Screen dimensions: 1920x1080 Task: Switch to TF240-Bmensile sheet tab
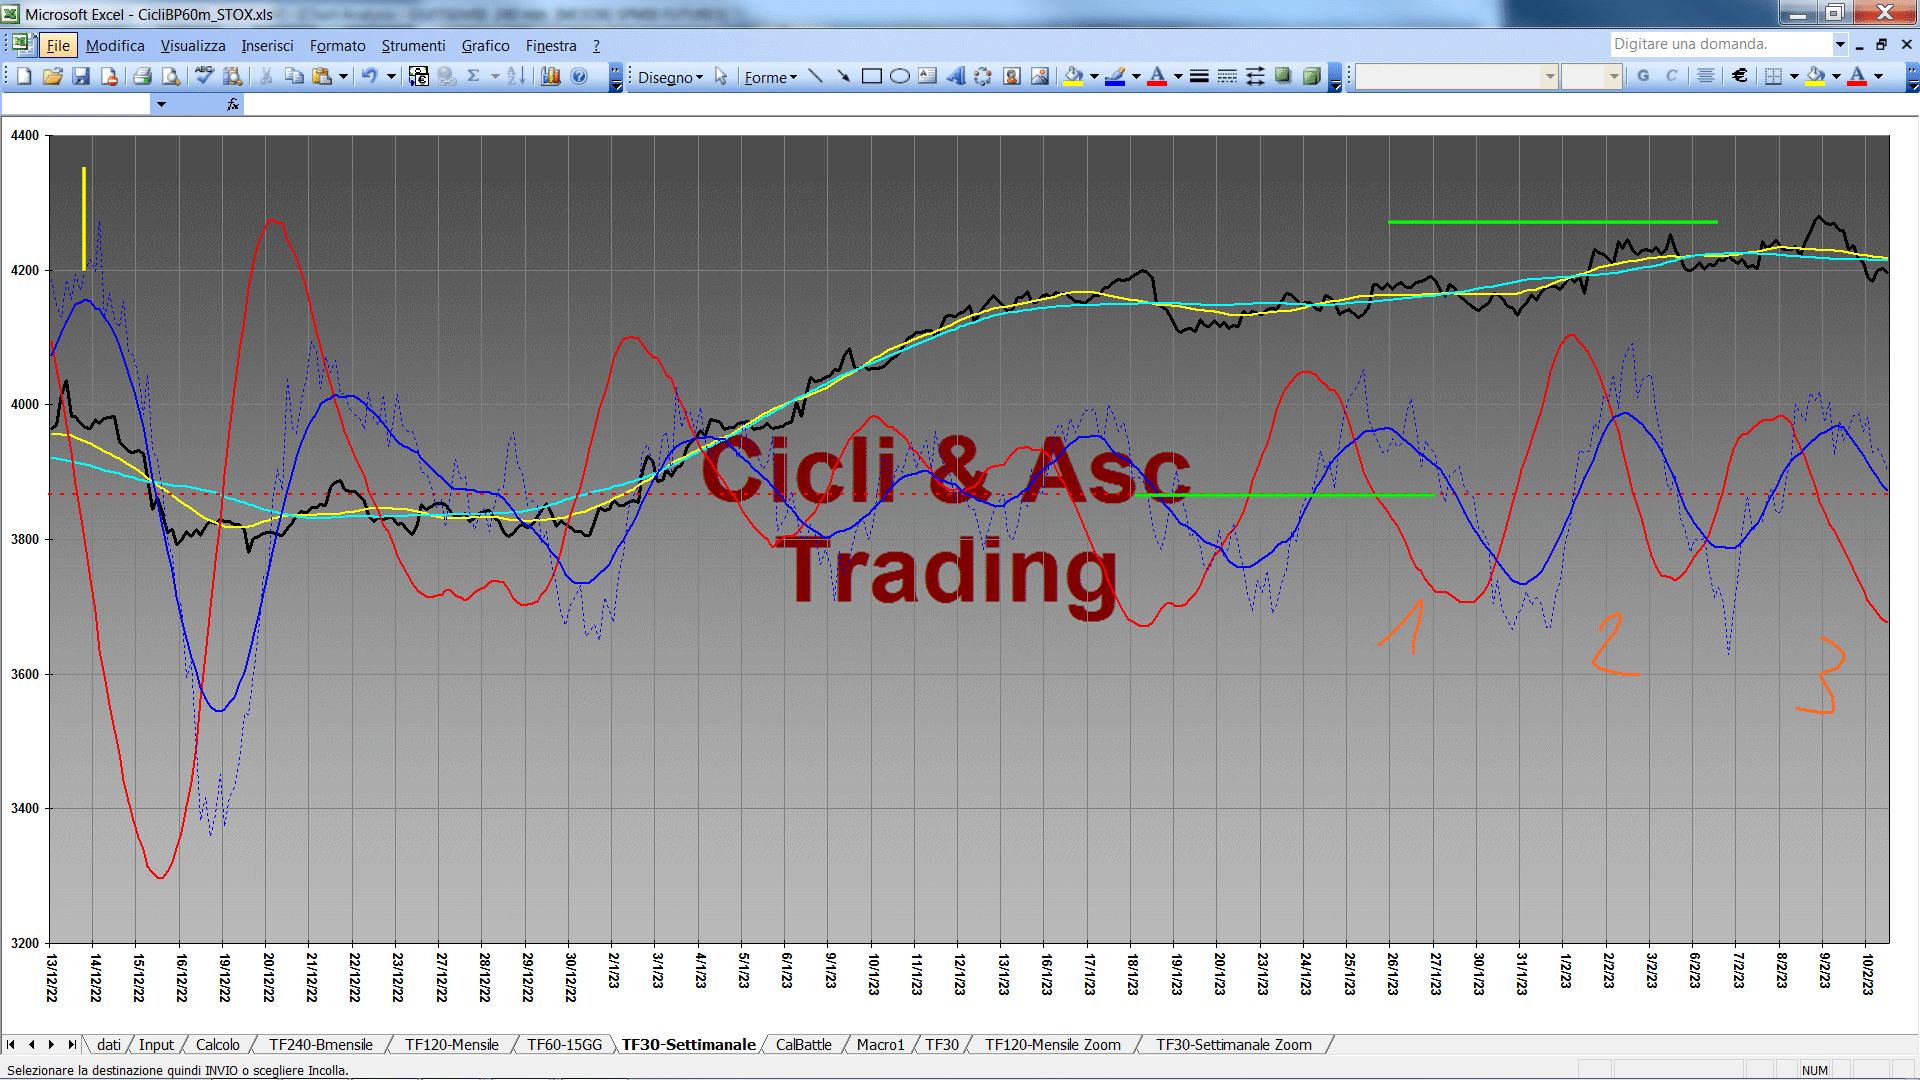point(320,1045)
